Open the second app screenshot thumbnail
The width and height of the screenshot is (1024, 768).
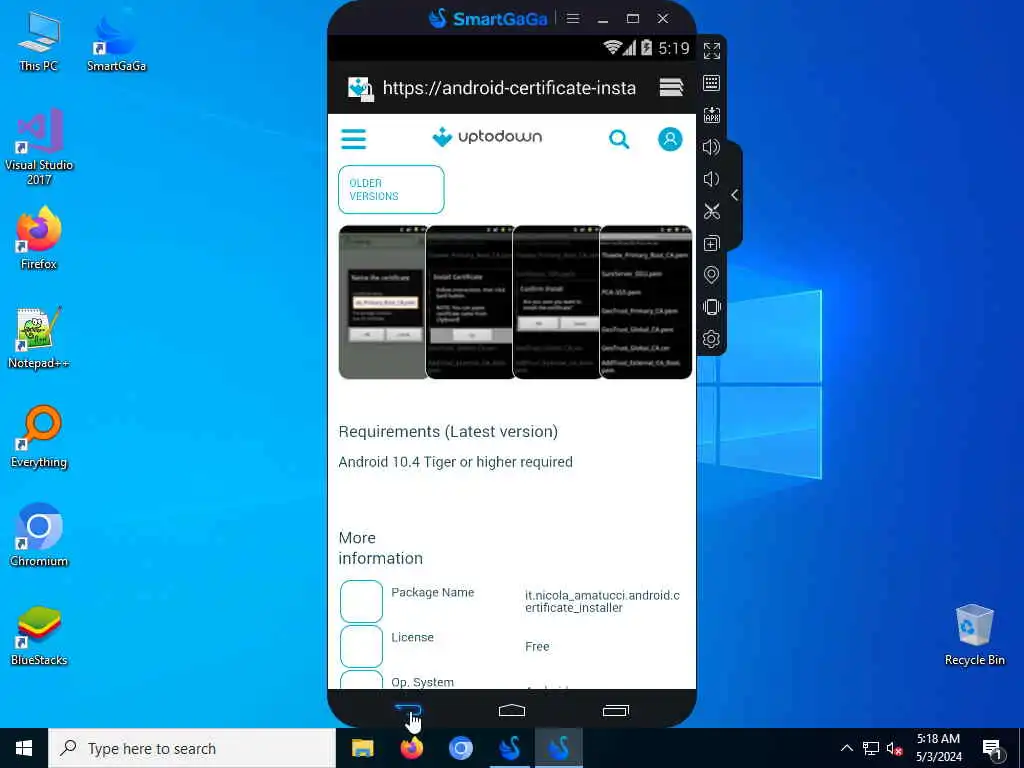470,302
